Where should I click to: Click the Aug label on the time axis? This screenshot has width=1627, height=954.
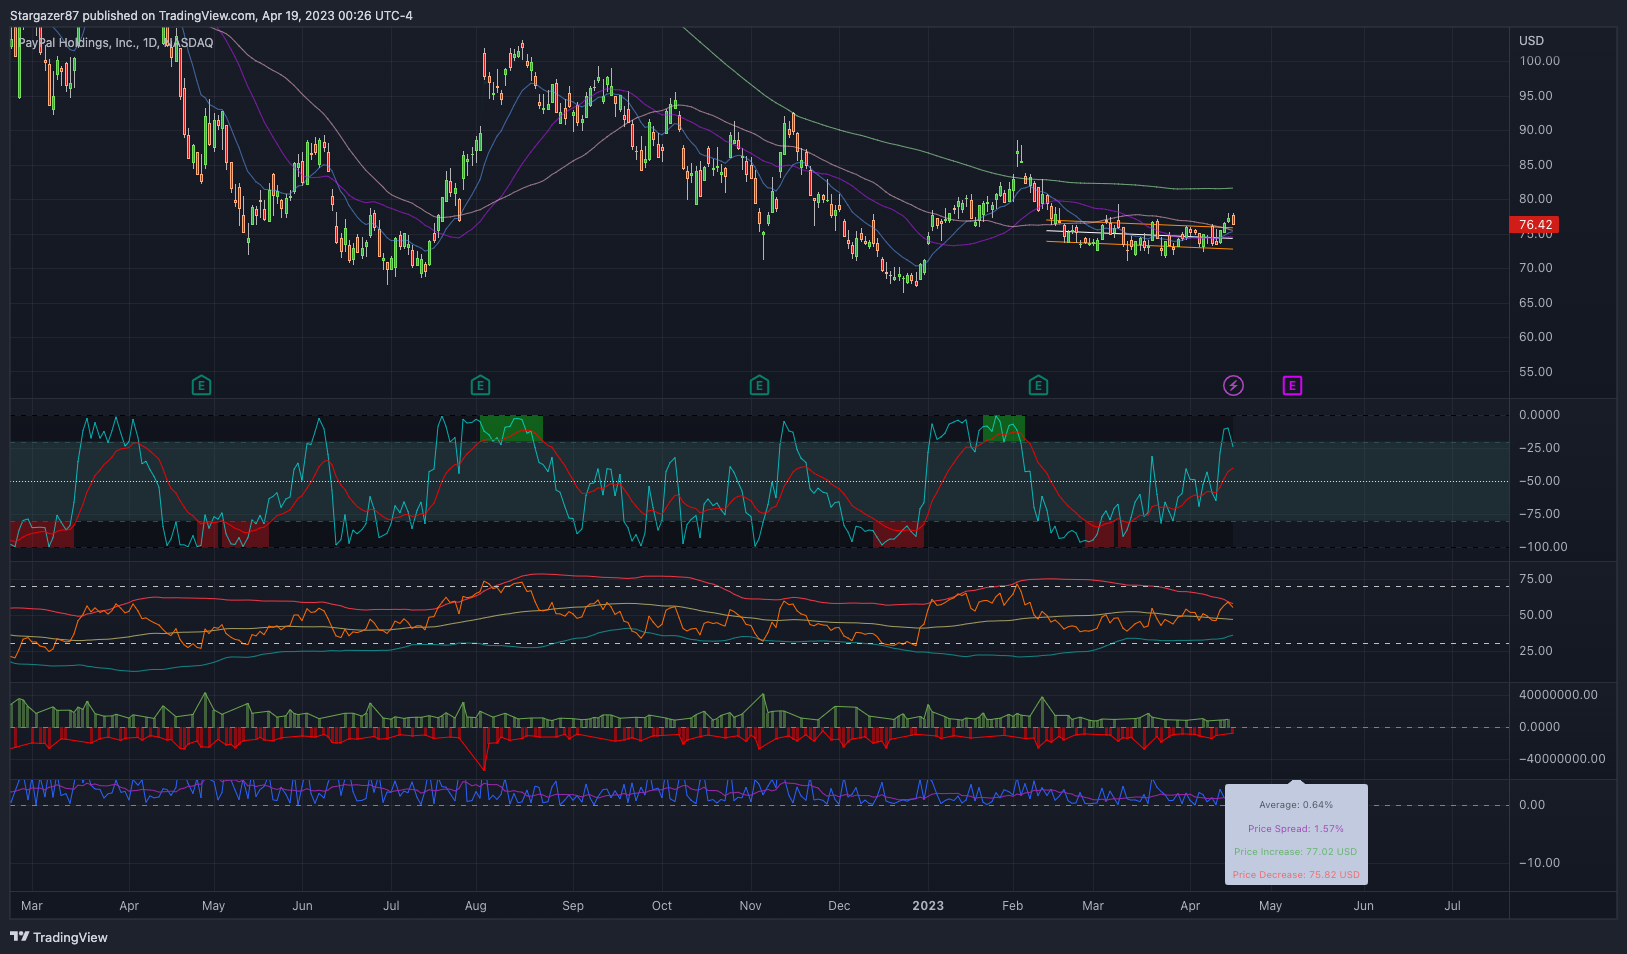pos(476,906)
